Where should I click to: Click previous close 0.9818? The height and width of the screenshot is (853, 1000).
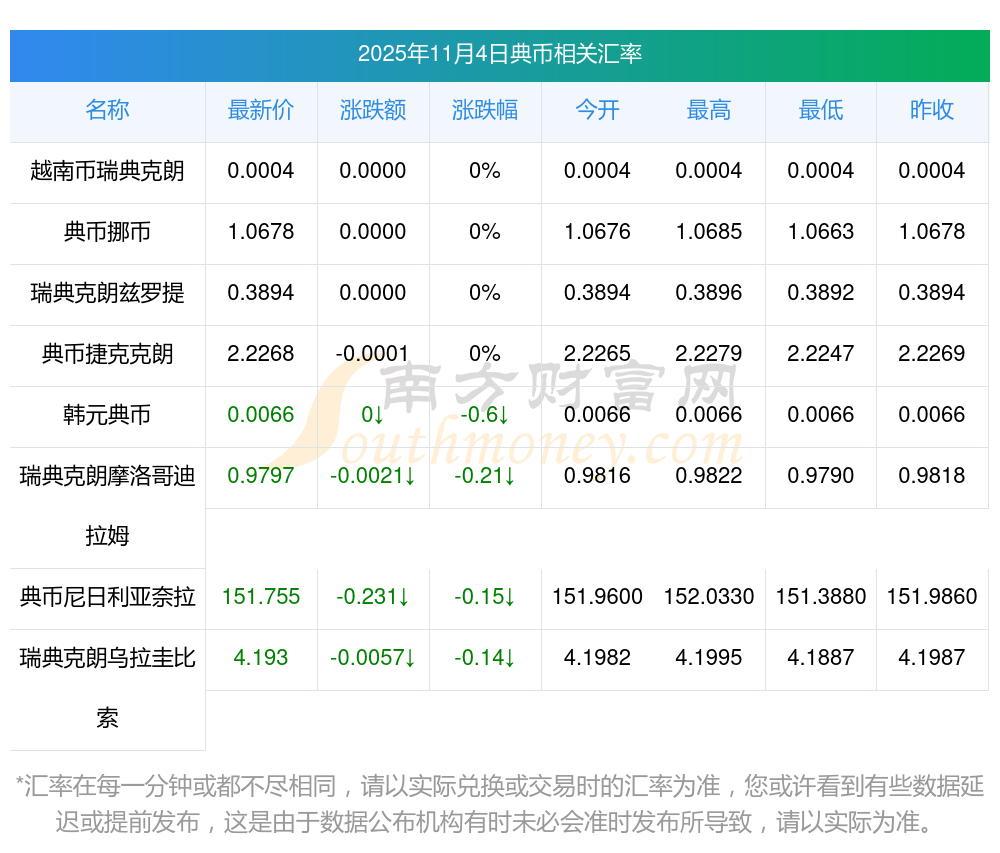(932, 476)
